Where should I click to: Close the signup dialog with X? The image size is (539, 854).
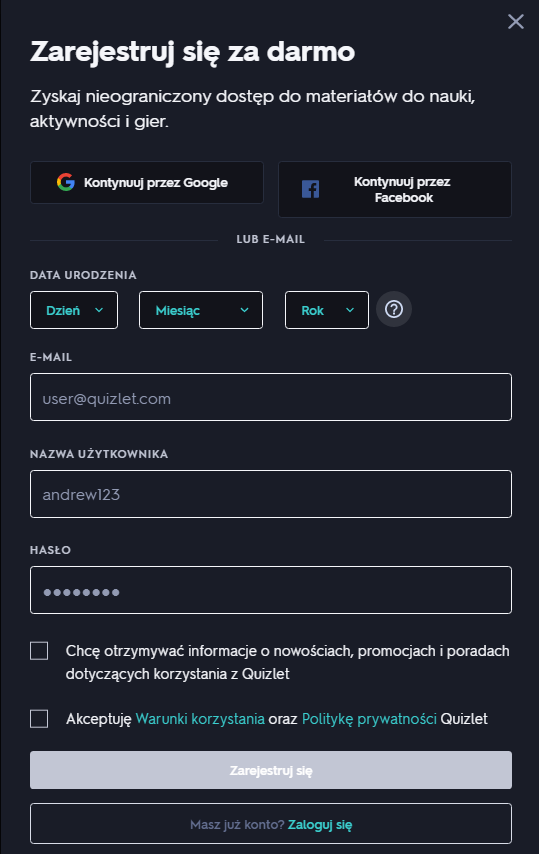516,22
